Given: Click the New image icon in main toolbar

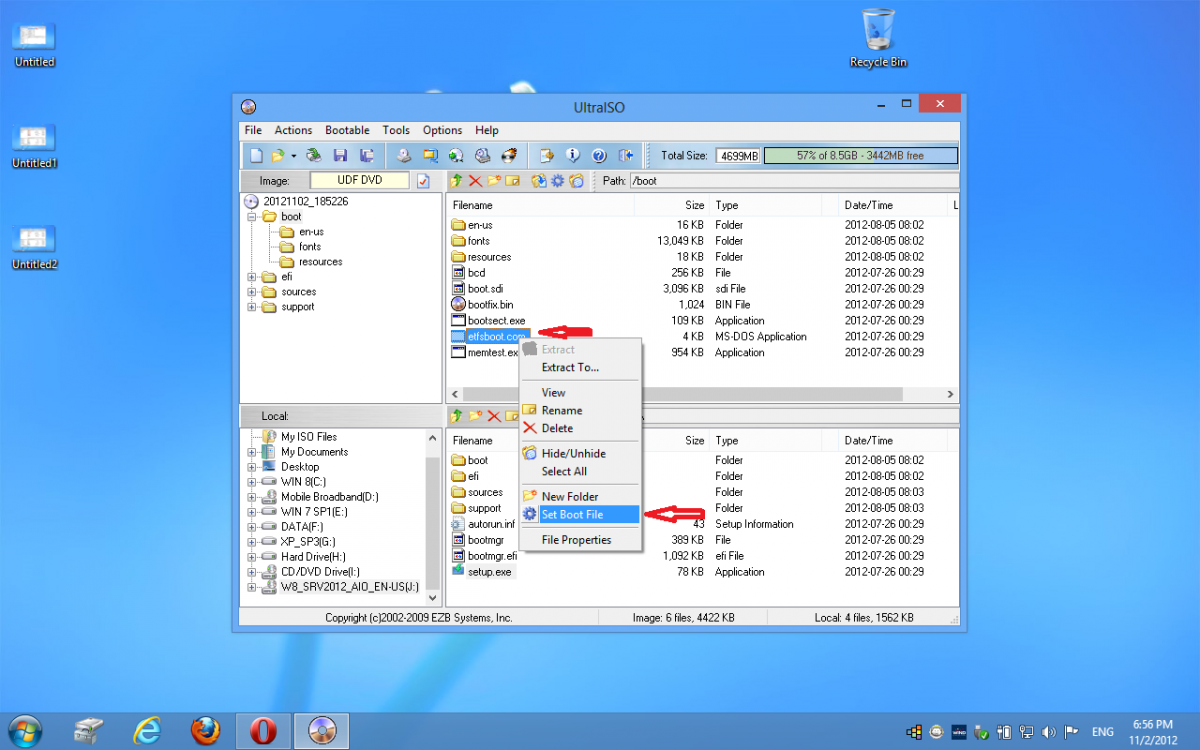Looking at the screenshot, I should [x=256, y=156].
